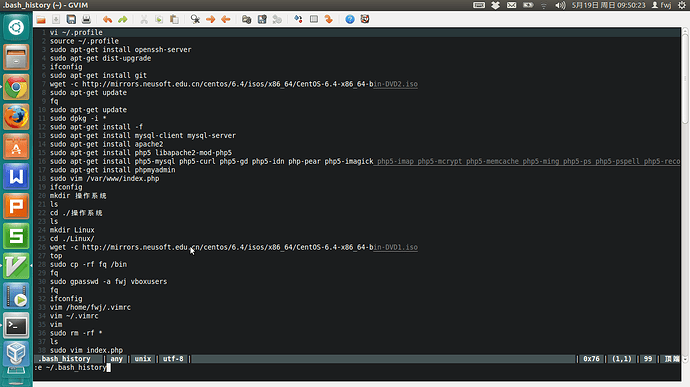Open keyboard input method indicator
This screenshot has width=690, height=387.
(479, 5)
